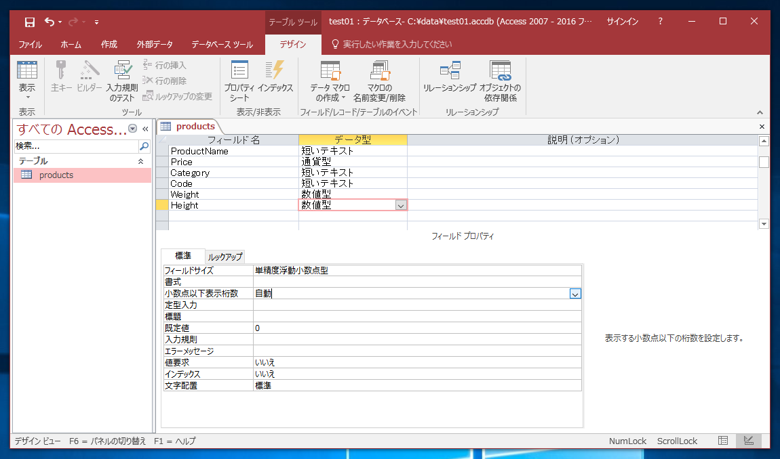Switch to ルックアップ properties tab
The width and height of the screenshot is (780, 459).
[225, 257]
